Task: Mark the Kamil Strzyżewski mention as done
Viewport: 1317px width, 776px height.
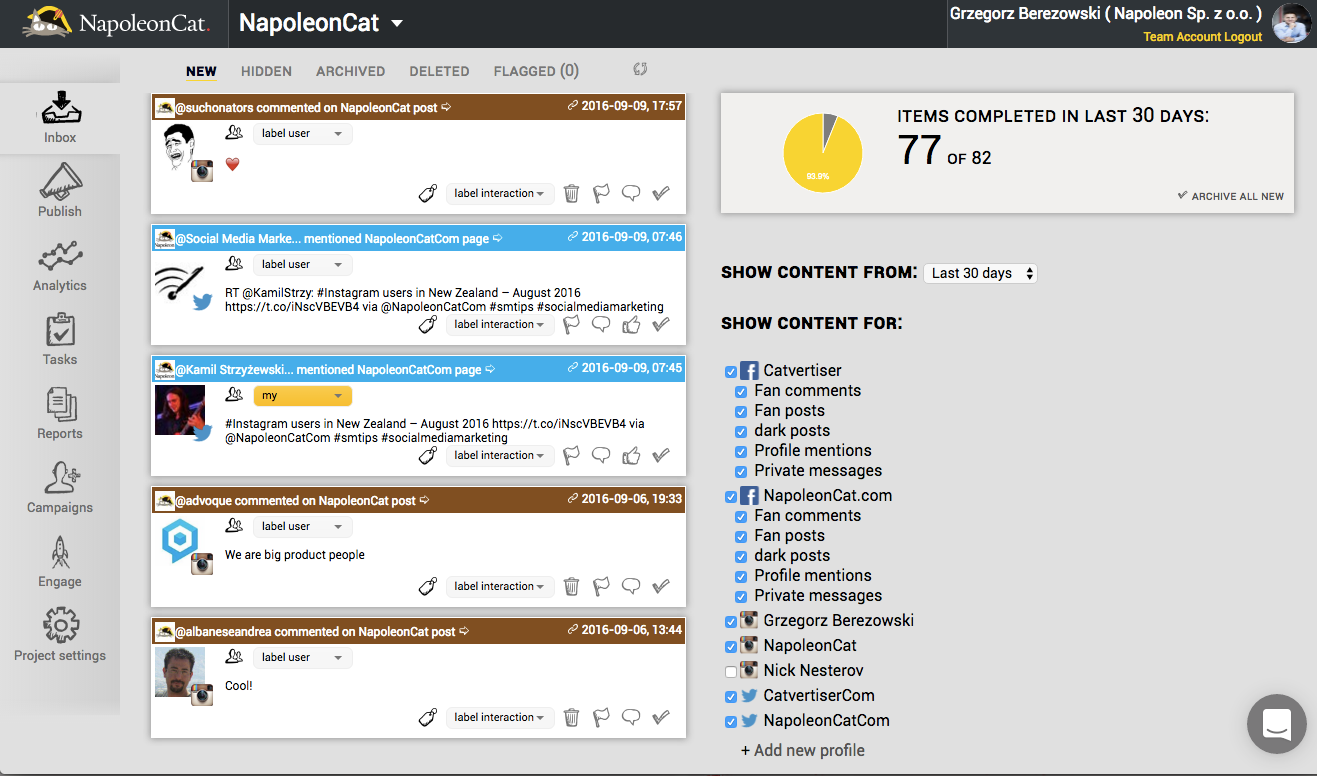Action: (661, 455)
